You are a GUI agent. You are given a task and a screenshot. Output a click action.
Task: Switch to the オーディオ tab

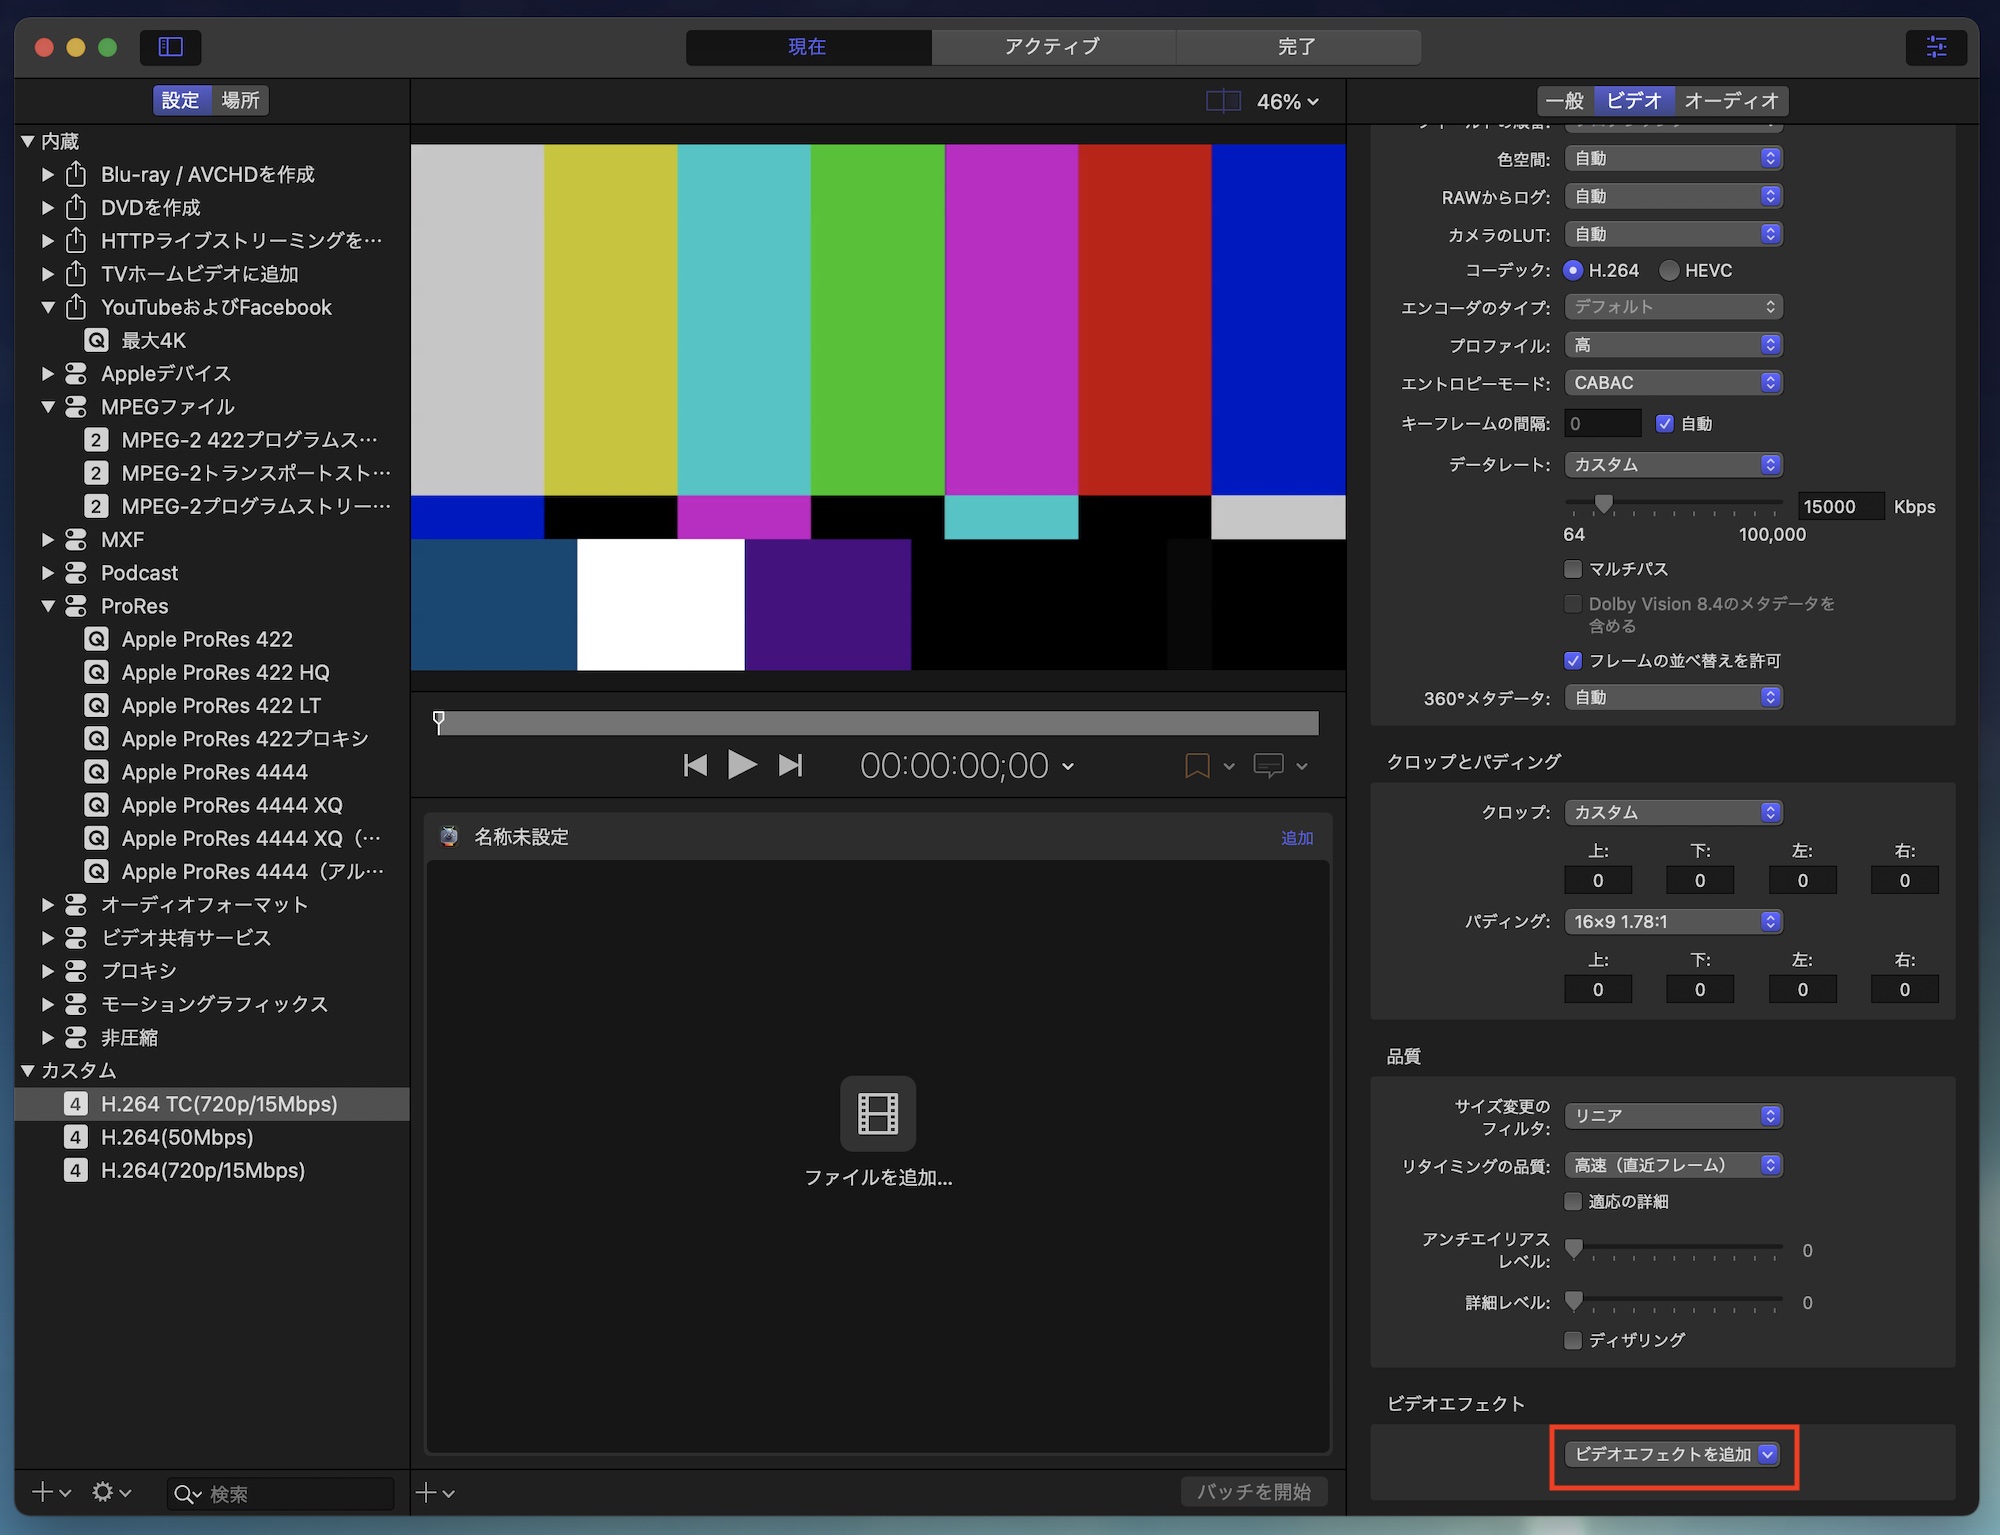click(x=1731, y=100)
